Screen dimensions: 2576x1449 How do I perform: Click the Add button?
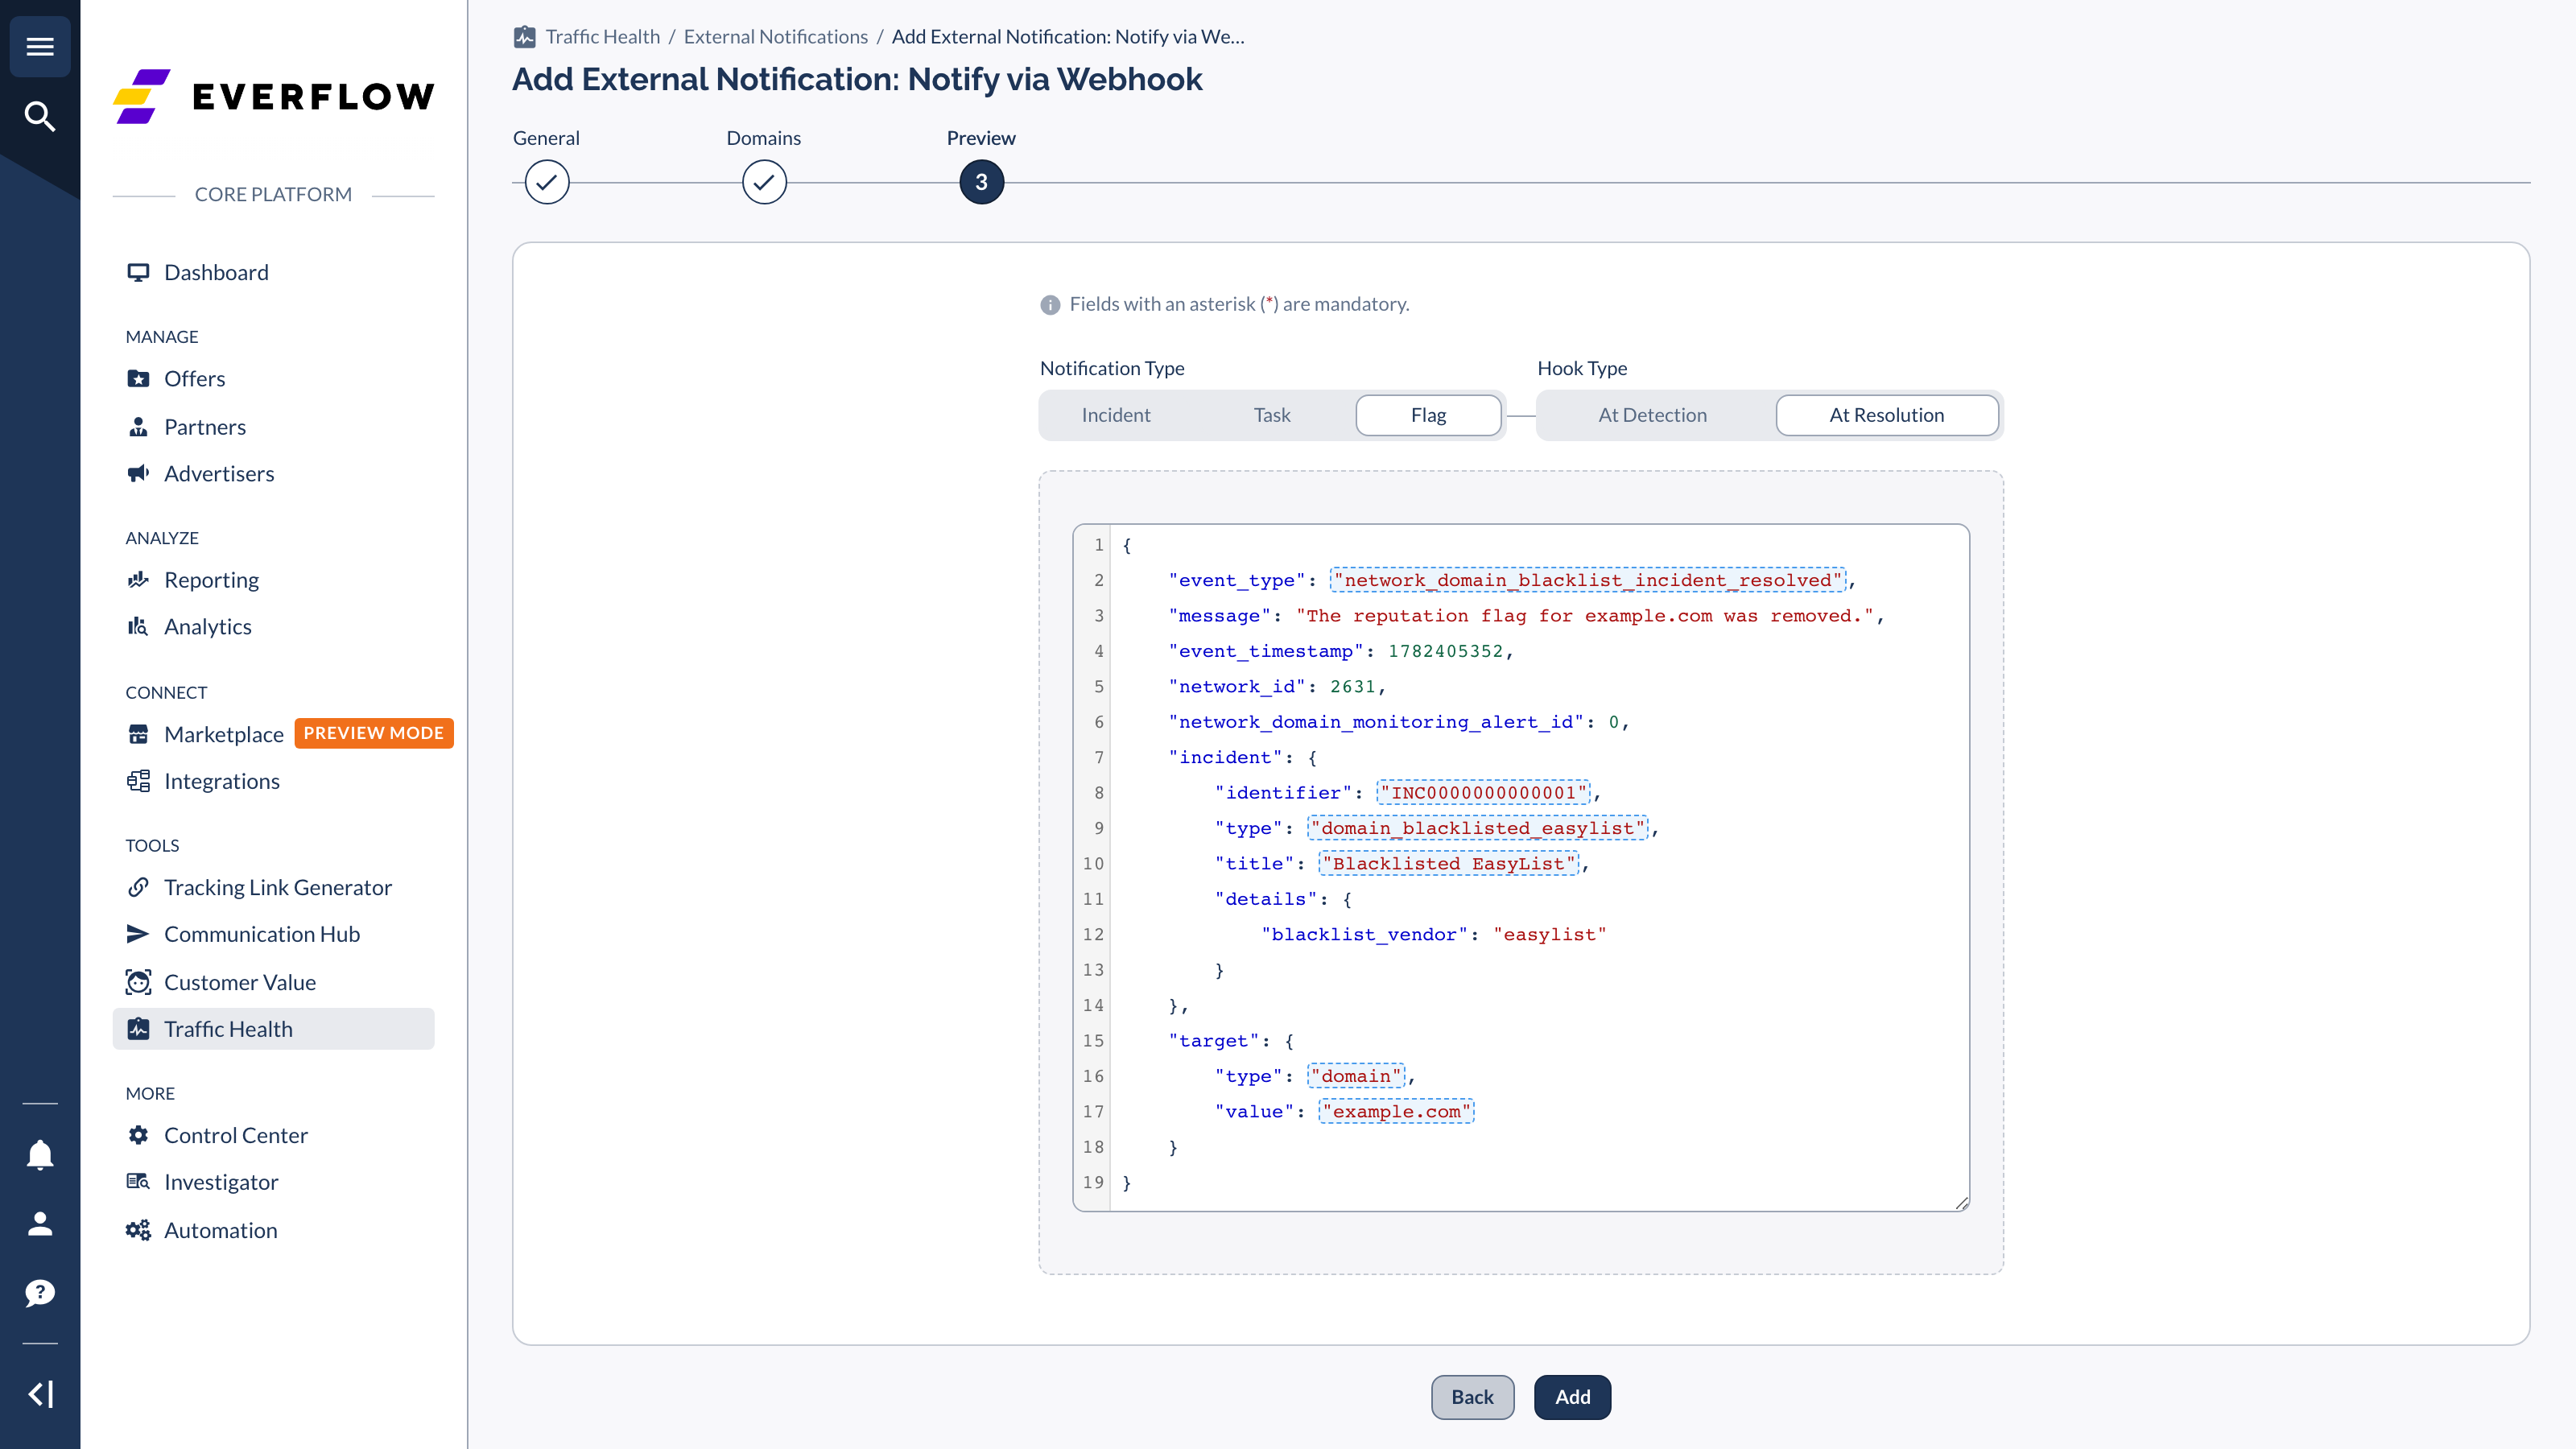1572,1397
